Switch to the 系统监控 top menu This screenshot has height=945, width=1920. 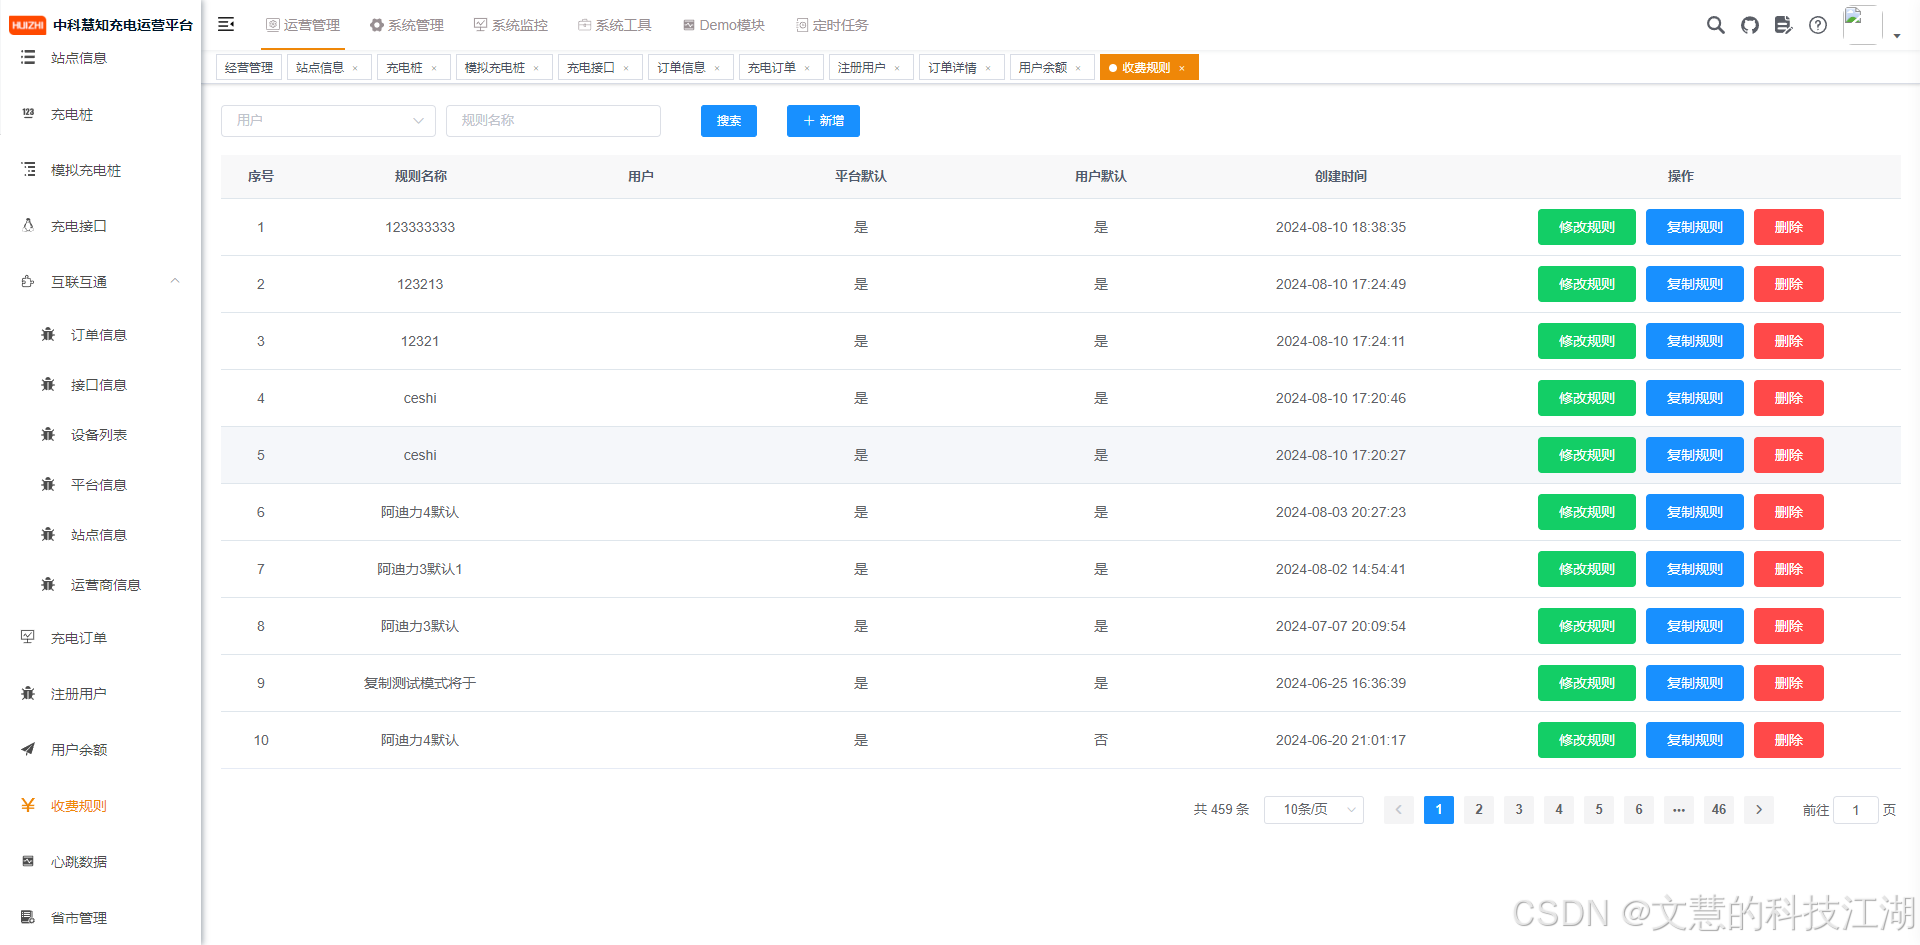pos(511,25)
